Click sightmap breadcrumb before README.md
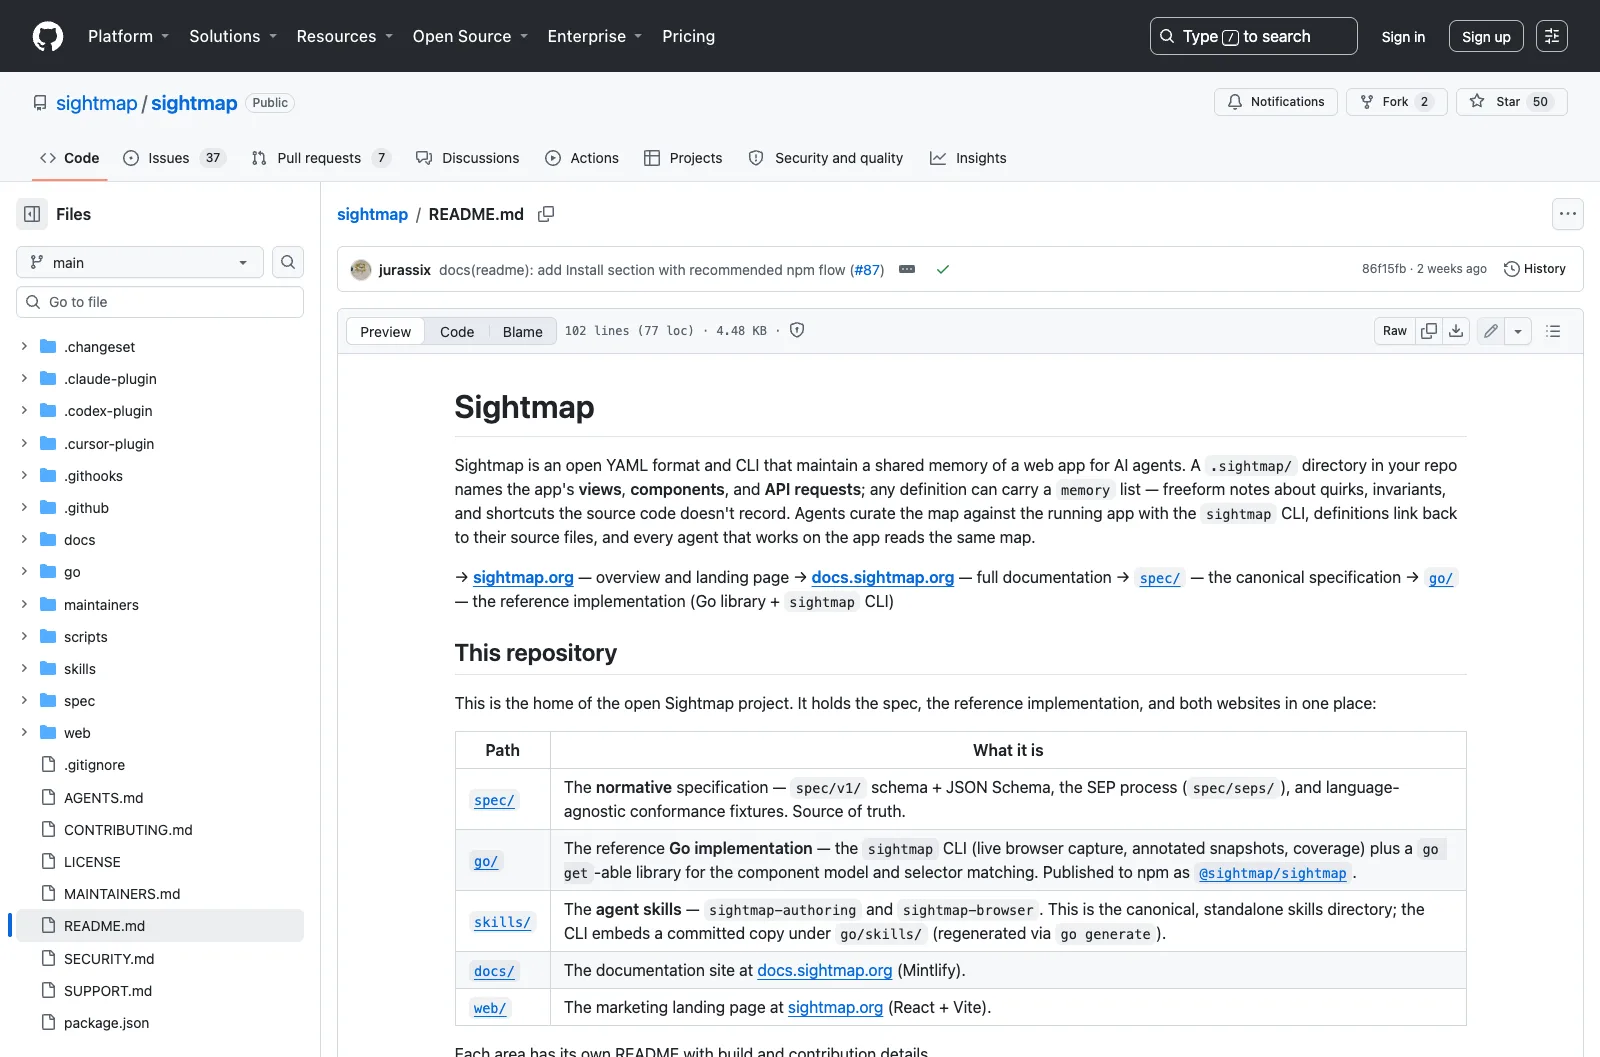This screenshot has height=1057, width=1600. [x=372, y=214]
